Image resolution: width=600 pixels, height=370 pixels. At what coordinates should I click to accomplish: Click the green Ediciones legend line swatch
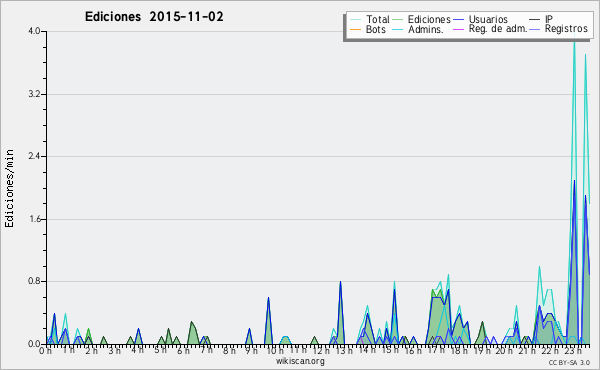(398, 19)
